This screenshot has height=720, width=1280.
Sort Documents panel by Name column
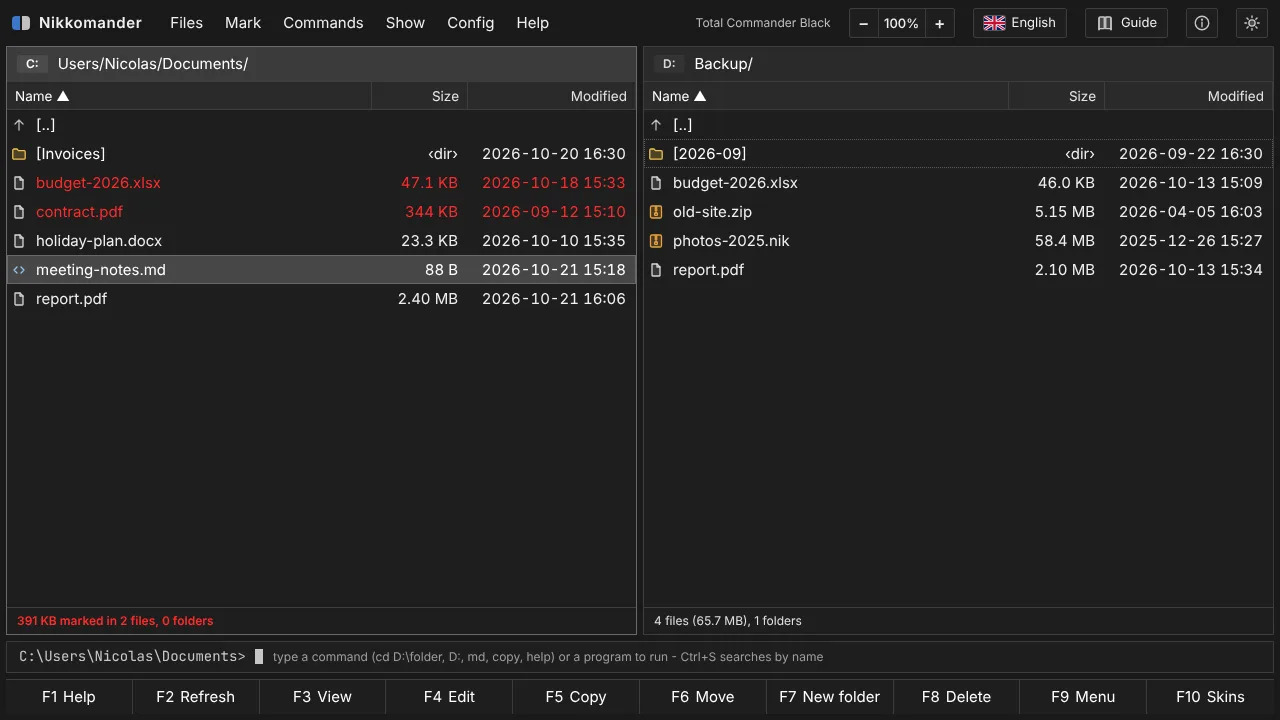[x=189, y=96]
